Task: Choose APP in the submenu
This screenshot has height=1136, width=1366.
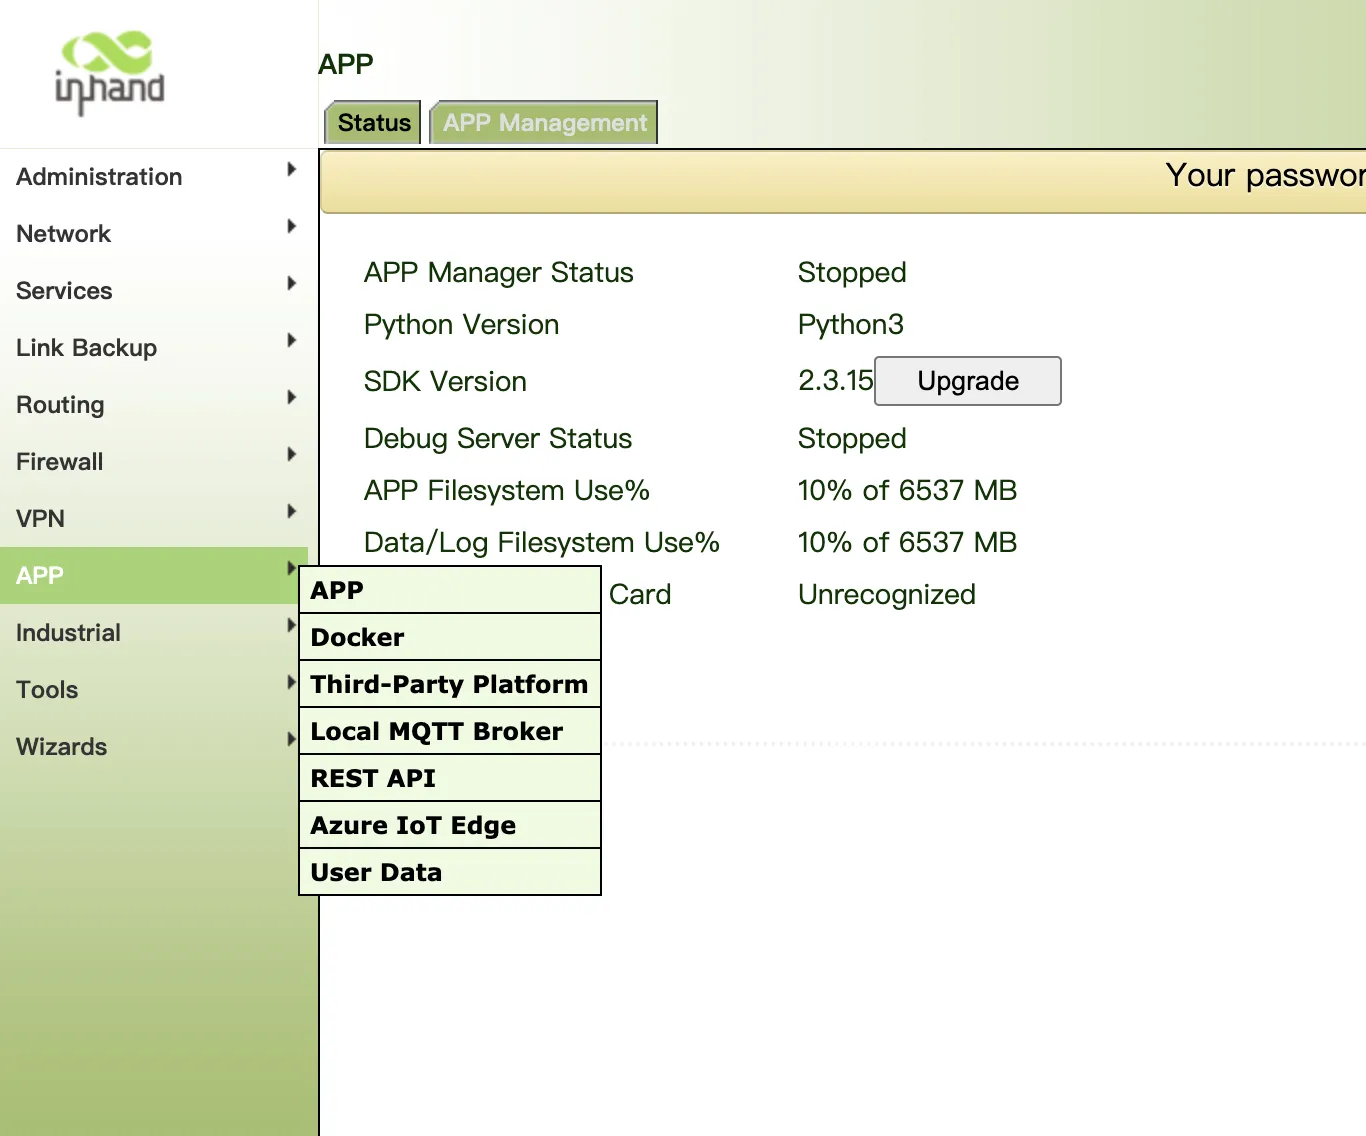Action: 450,590
